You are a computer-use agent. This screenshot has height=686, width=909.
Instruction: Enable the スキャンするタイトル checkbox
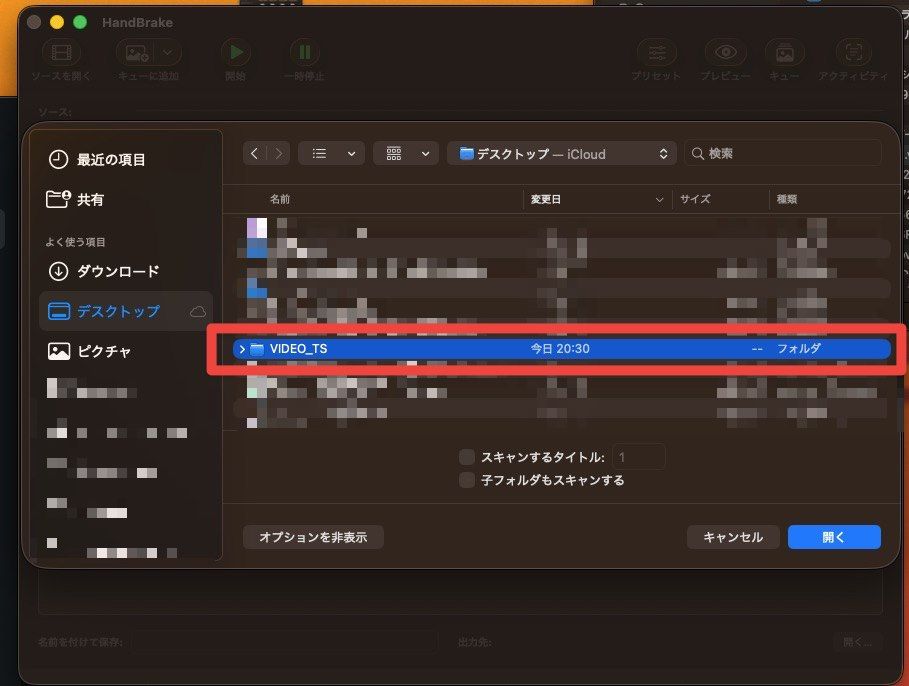pos(467,457)
